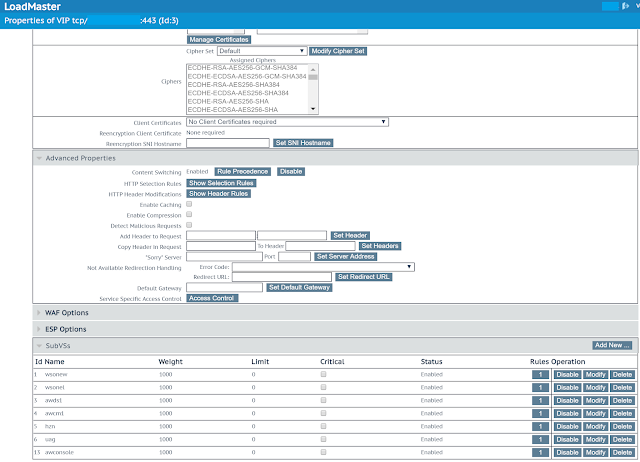Disable the hzn SubVS
Viewport: 640px width, 462px height.
pos(567,426)
